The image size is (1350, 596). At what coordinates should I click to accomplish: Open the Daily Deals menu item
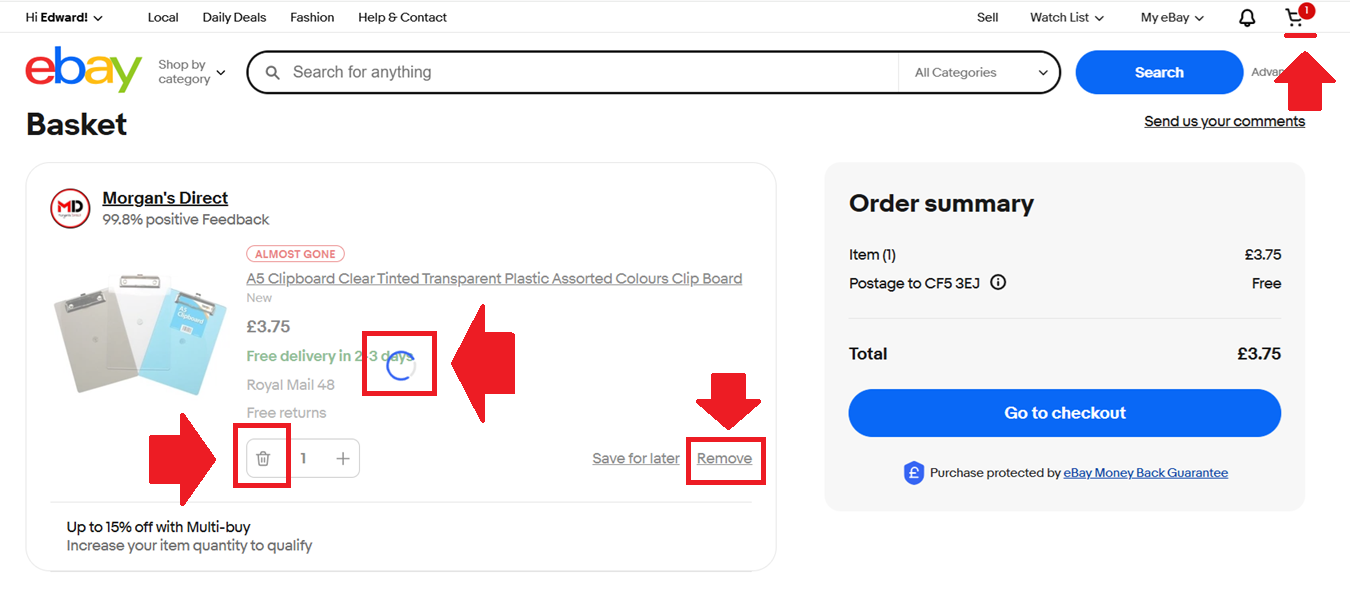point(234,18)
